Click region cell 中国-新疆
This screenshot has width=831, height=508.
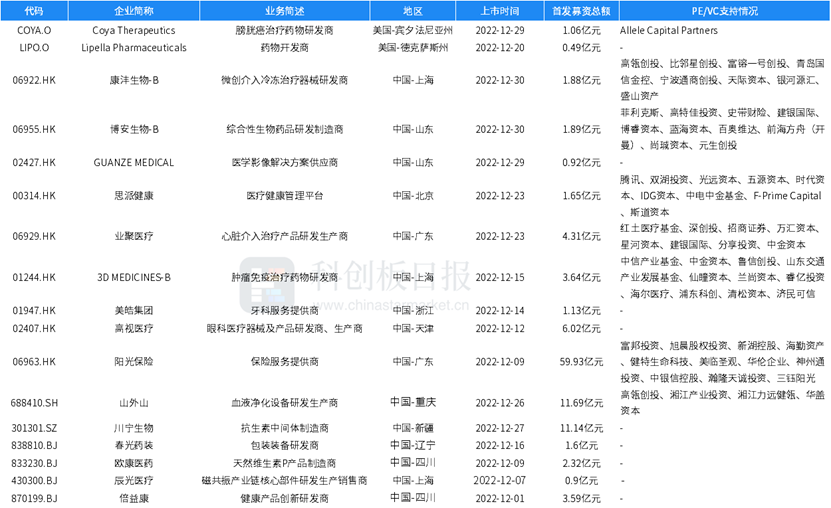click(413, 428)
